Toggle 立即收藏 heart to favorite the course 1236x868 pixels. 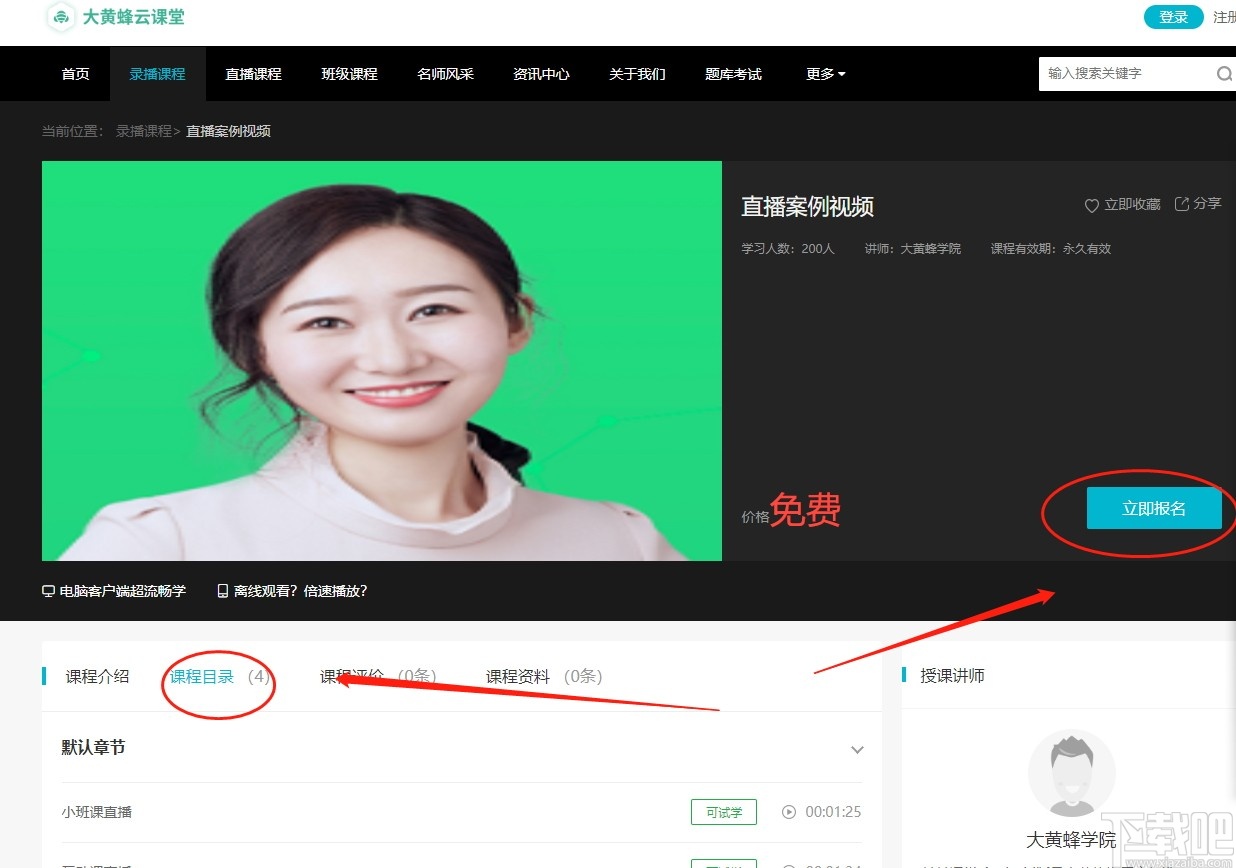tap(1092, 205)
